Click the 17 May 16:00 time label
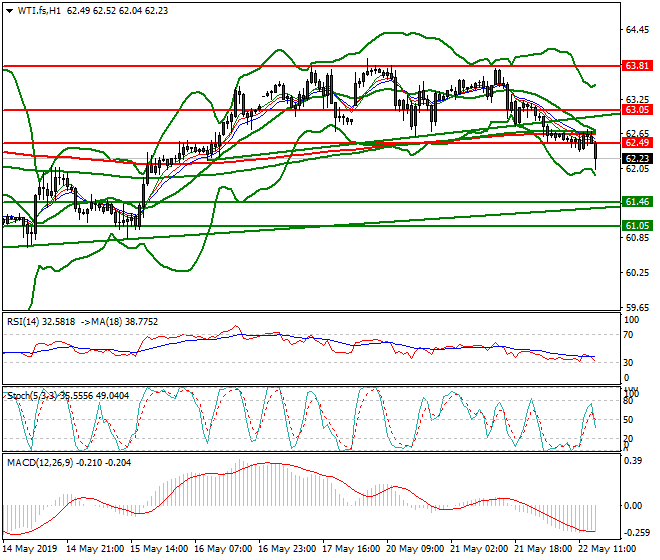 [x=351, y=549]
